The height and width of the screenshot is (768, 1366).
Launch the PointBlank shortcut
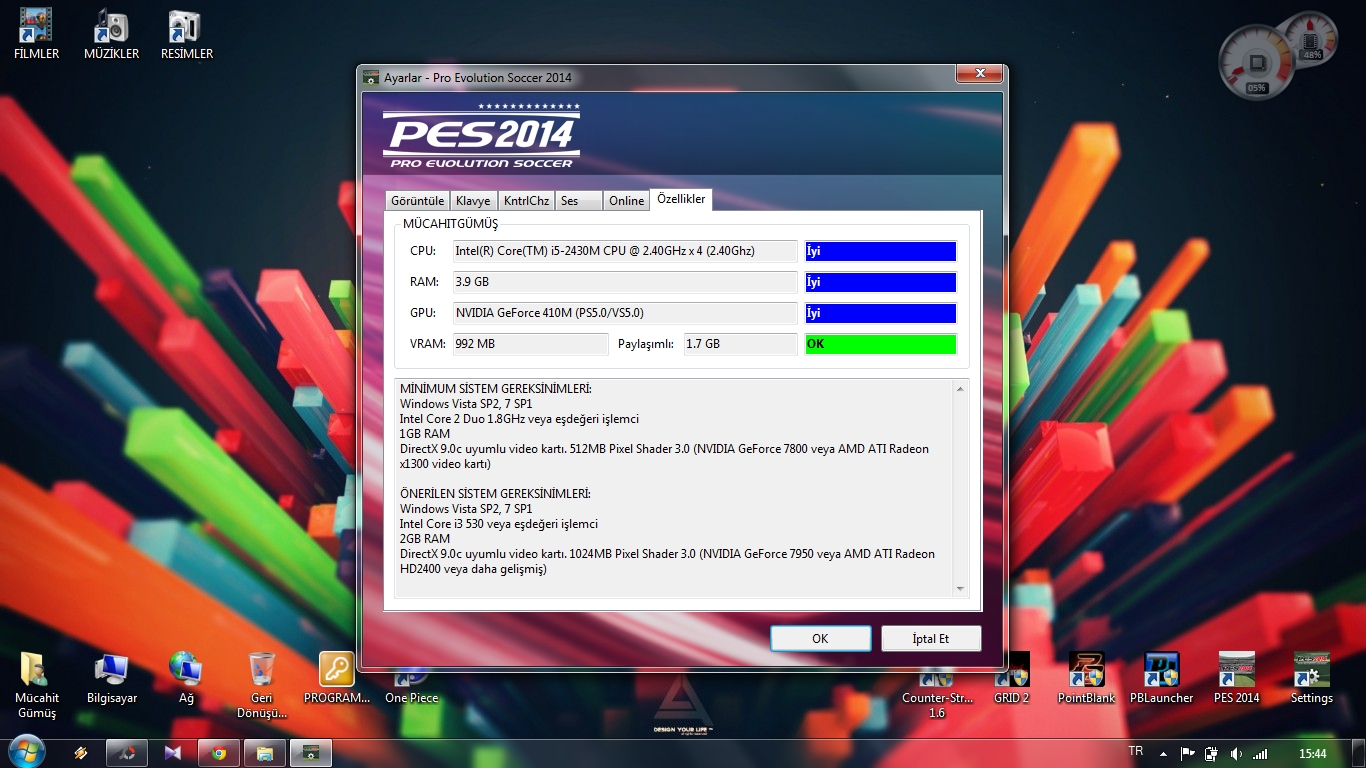pyautogui.click(x=1086, y=678)
